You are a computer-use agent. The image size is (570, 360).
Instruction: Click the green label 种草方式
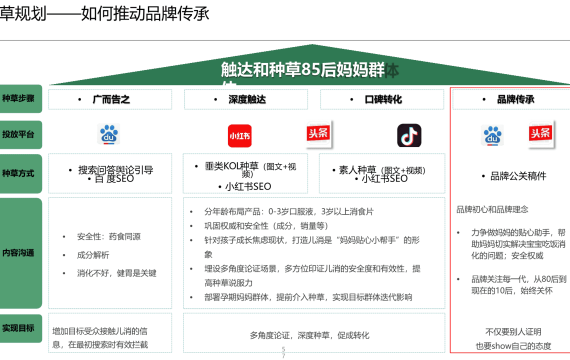pyautogui.click(x=20, y=173)
